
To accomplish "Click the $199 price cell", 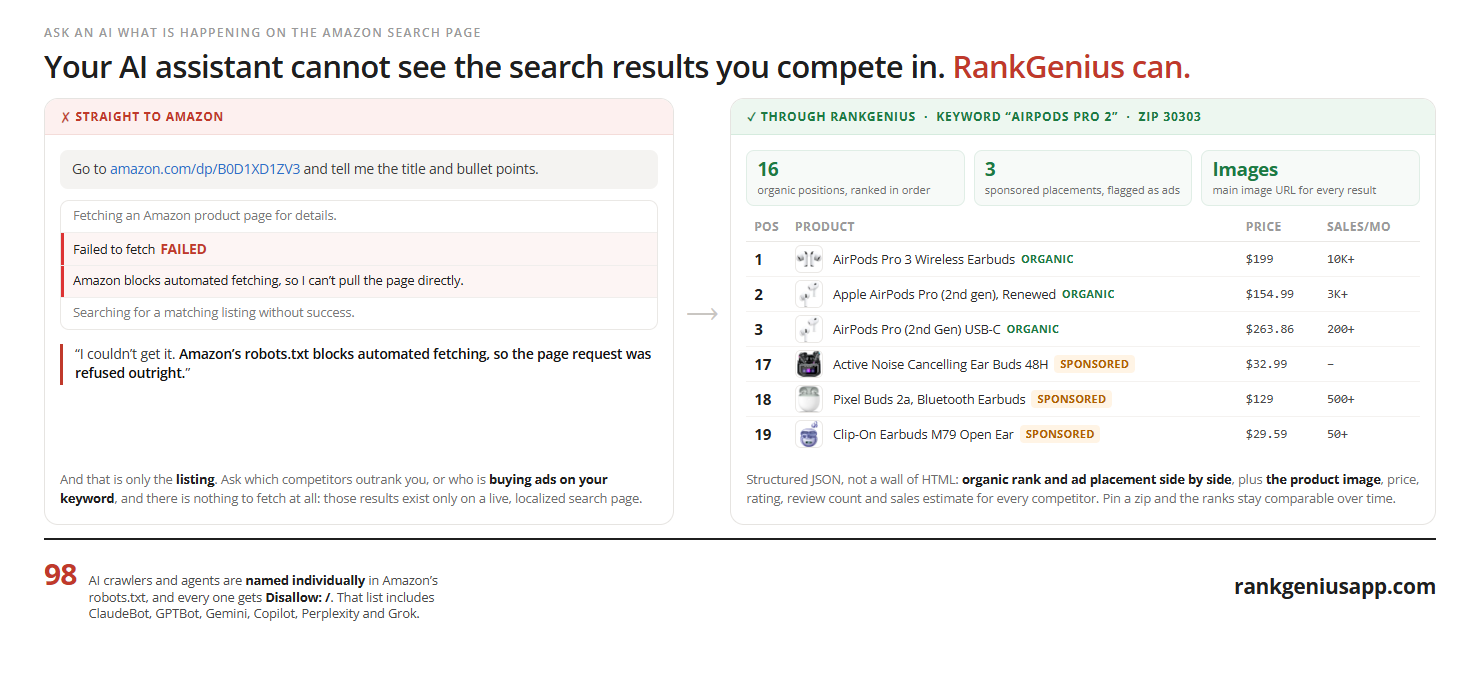I will 1259,259.
